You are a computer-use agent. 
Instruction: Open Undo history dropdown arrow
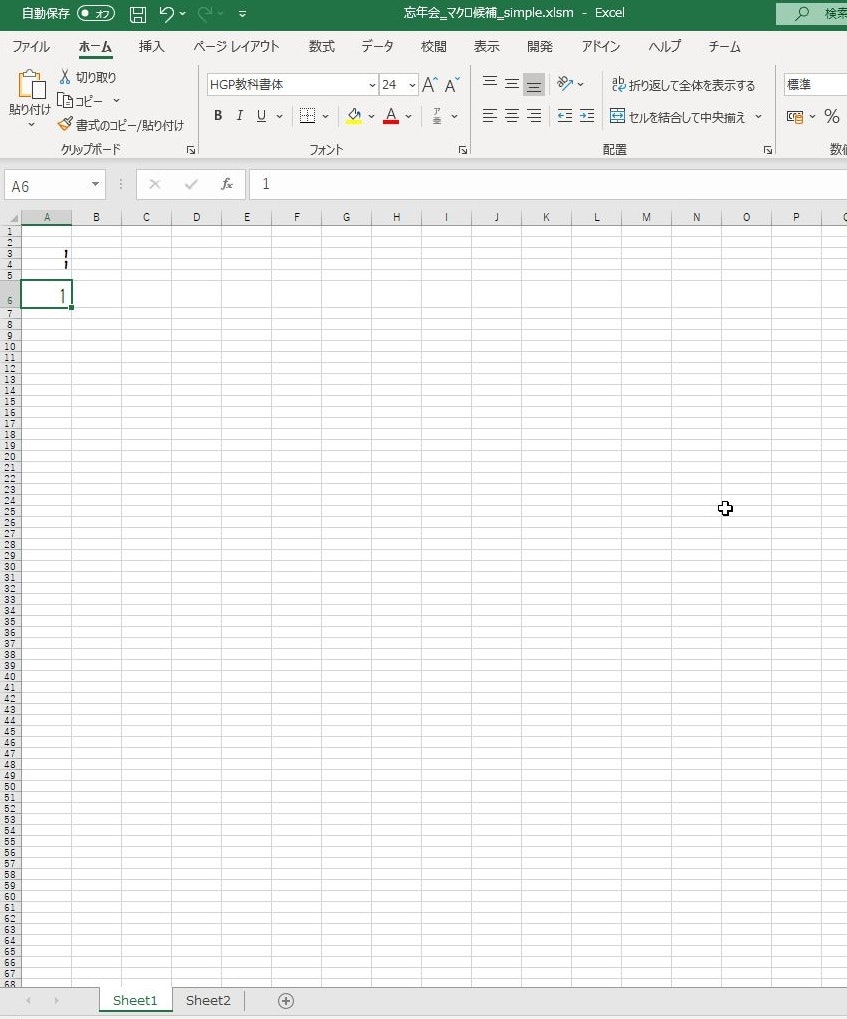click(183, 14)
